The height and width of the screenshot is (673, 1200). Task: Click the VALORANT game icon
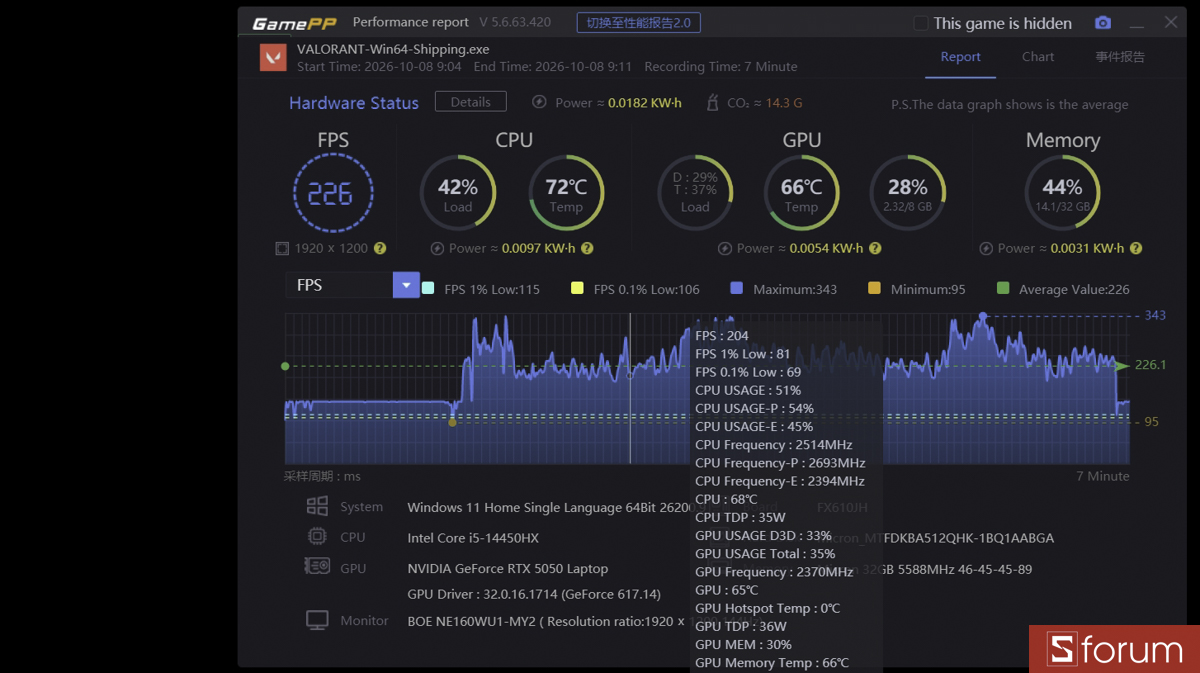click(273, 57)
